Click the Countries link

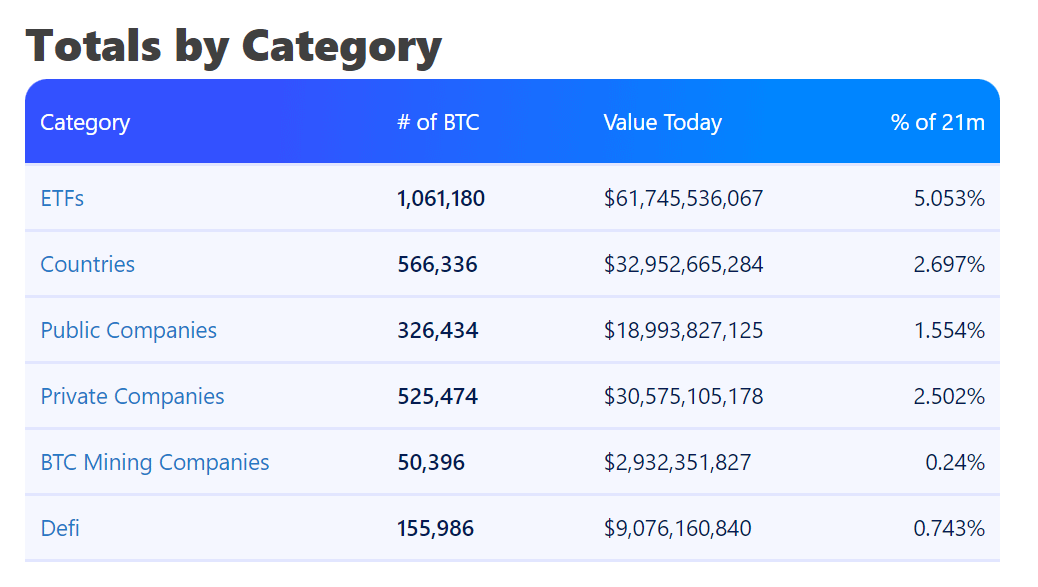coord(87,264)
